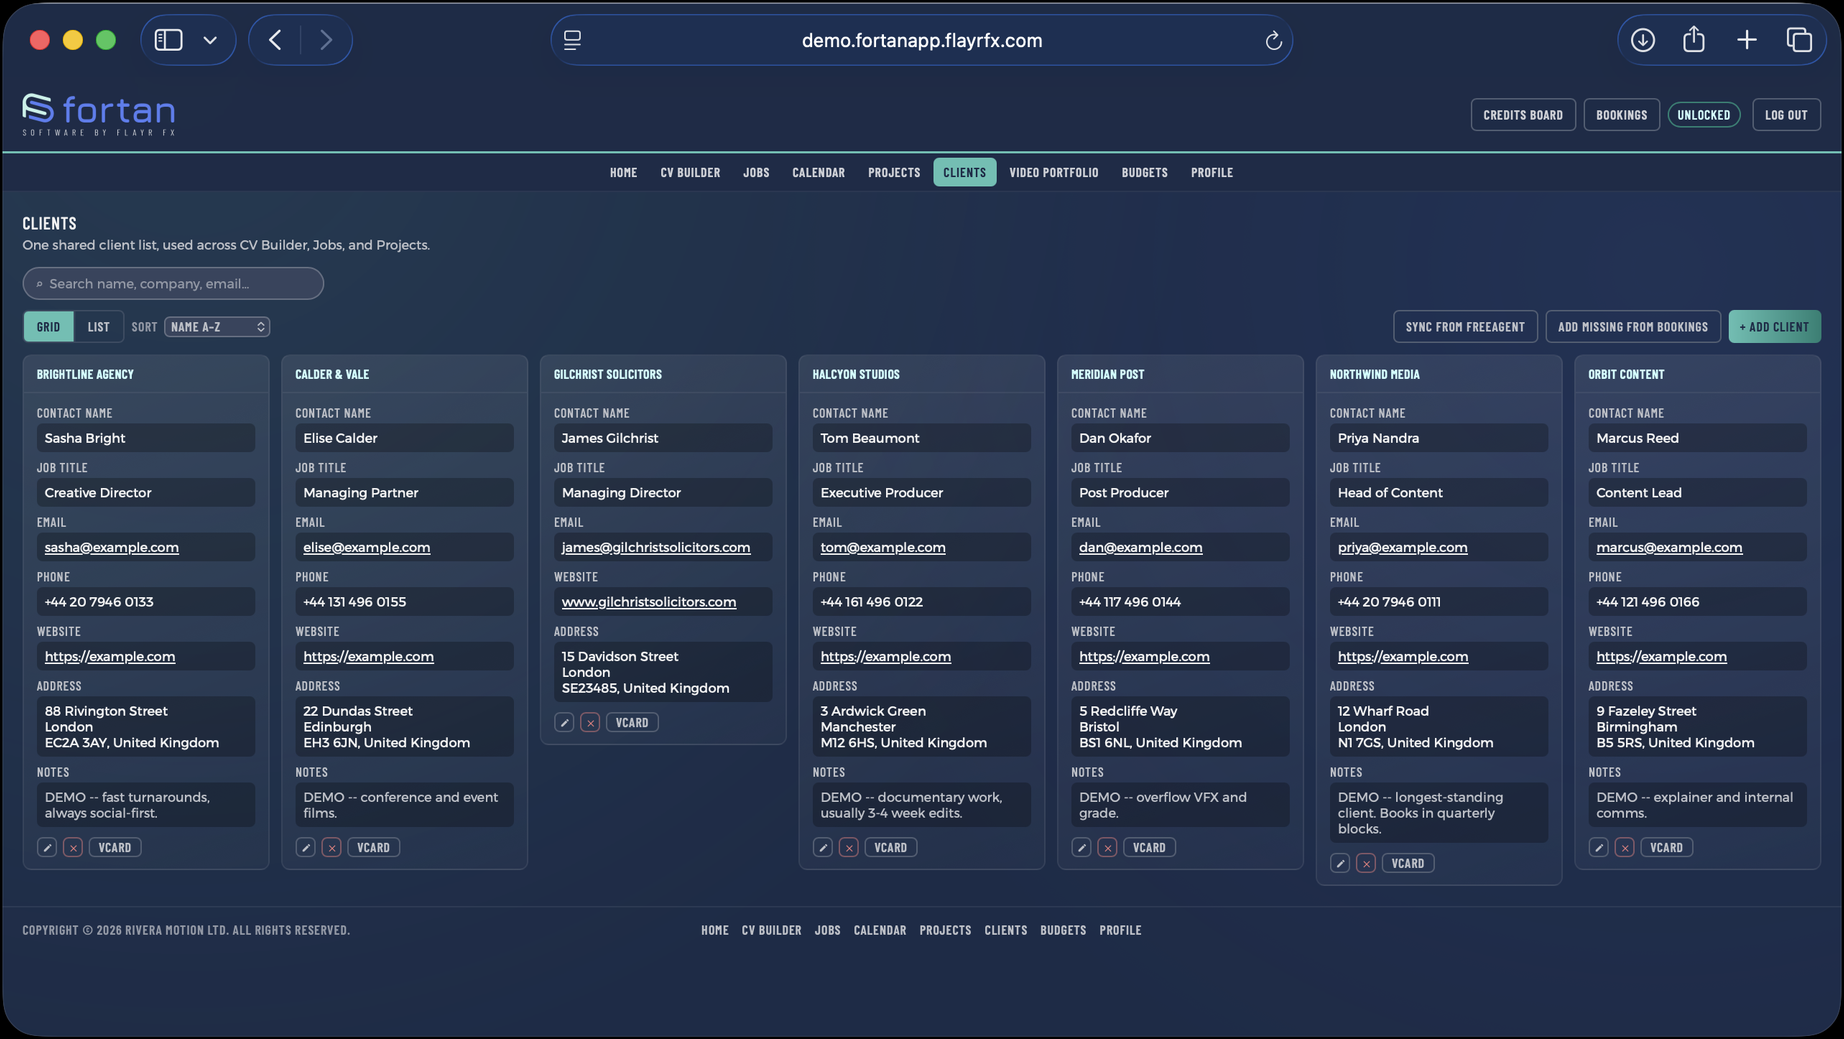1844x1039 pixels.
Task: Delete the Meridian Post client
Action: pyautogui.click(x=1107, y=847)
